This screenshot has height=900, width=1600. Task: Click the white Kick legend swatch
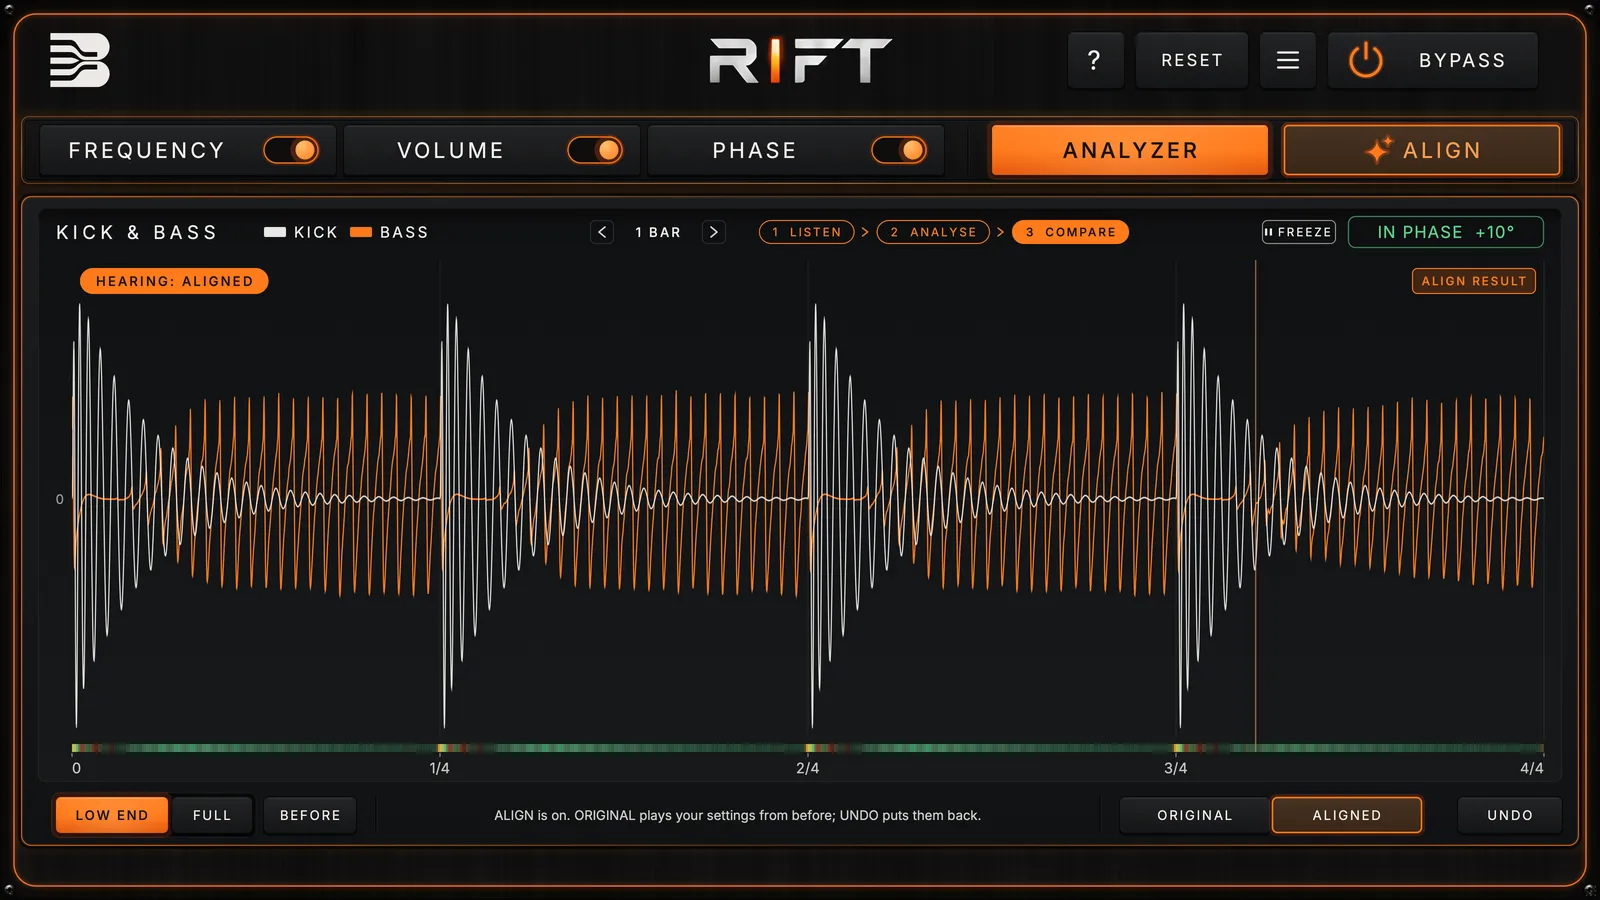pos(275,232)
